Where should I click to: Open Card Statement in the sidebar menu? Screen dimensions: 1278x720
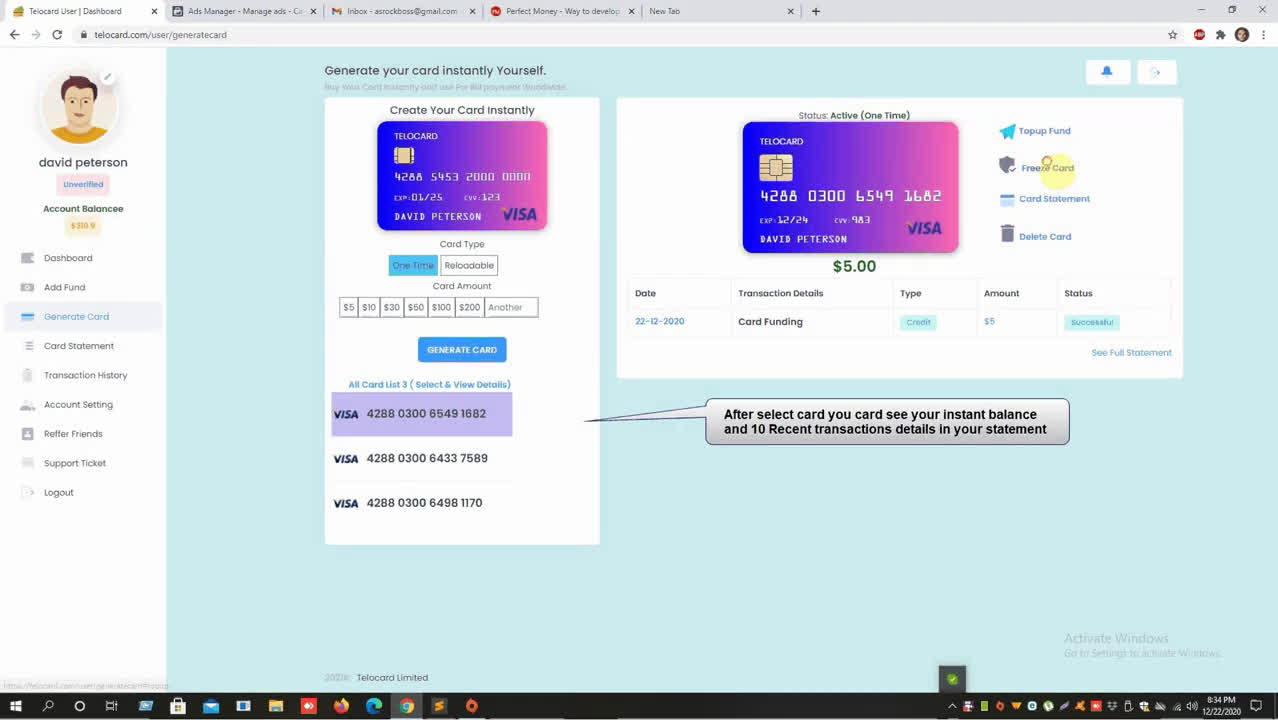(79, 346)
